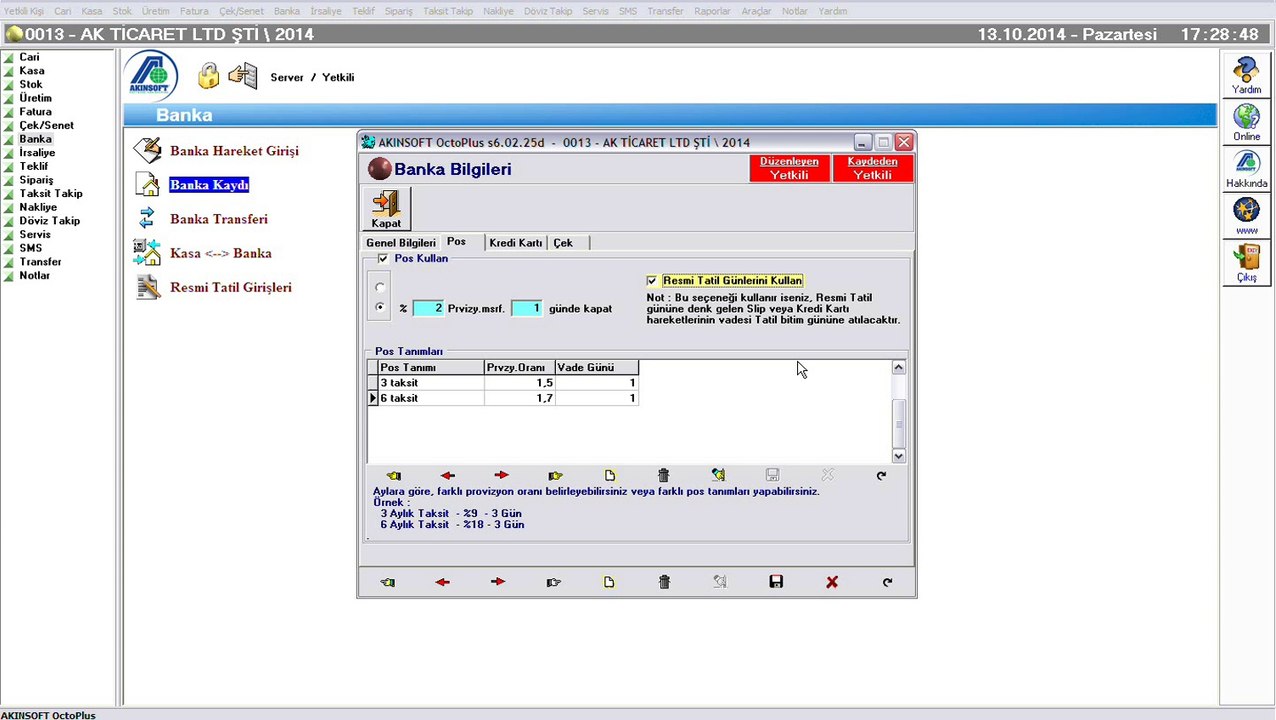This screenshot has width=1276, height=720.
Task: Edit row in Pos Tanımları navigator
Action: point(718,476)
